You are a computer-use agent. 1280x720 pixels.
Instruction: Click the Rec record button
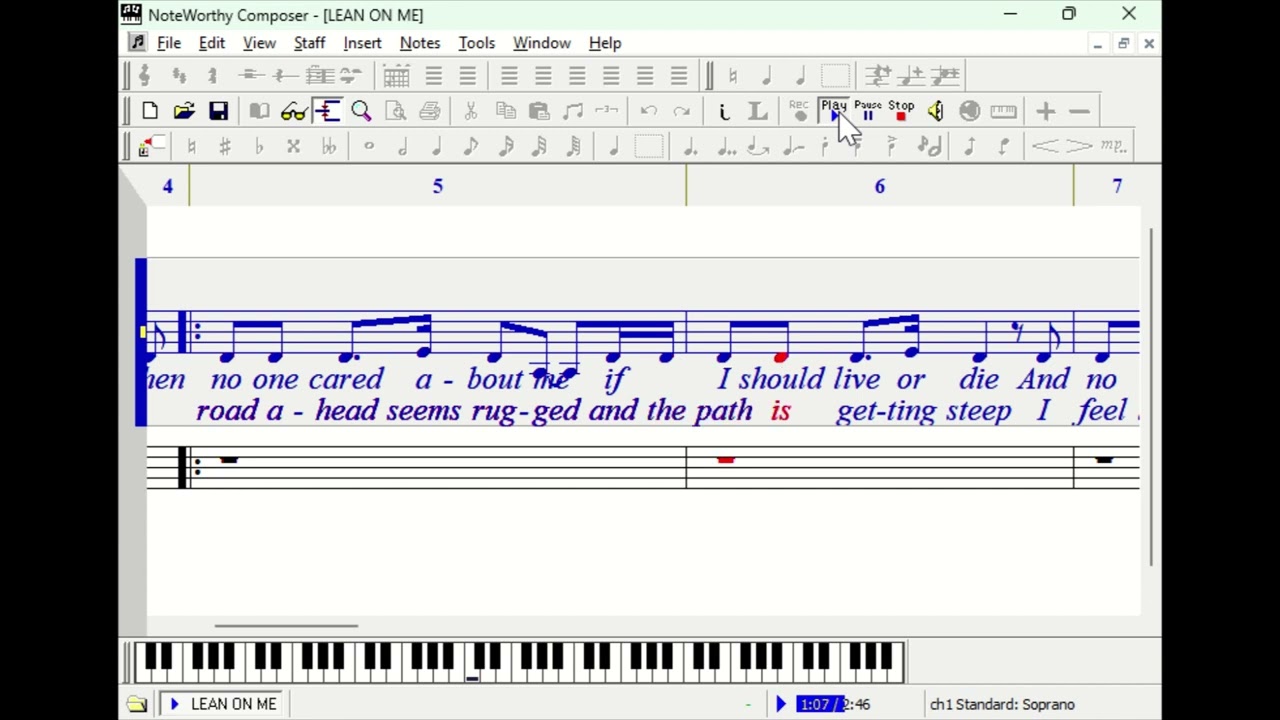[x=799, y=111]
